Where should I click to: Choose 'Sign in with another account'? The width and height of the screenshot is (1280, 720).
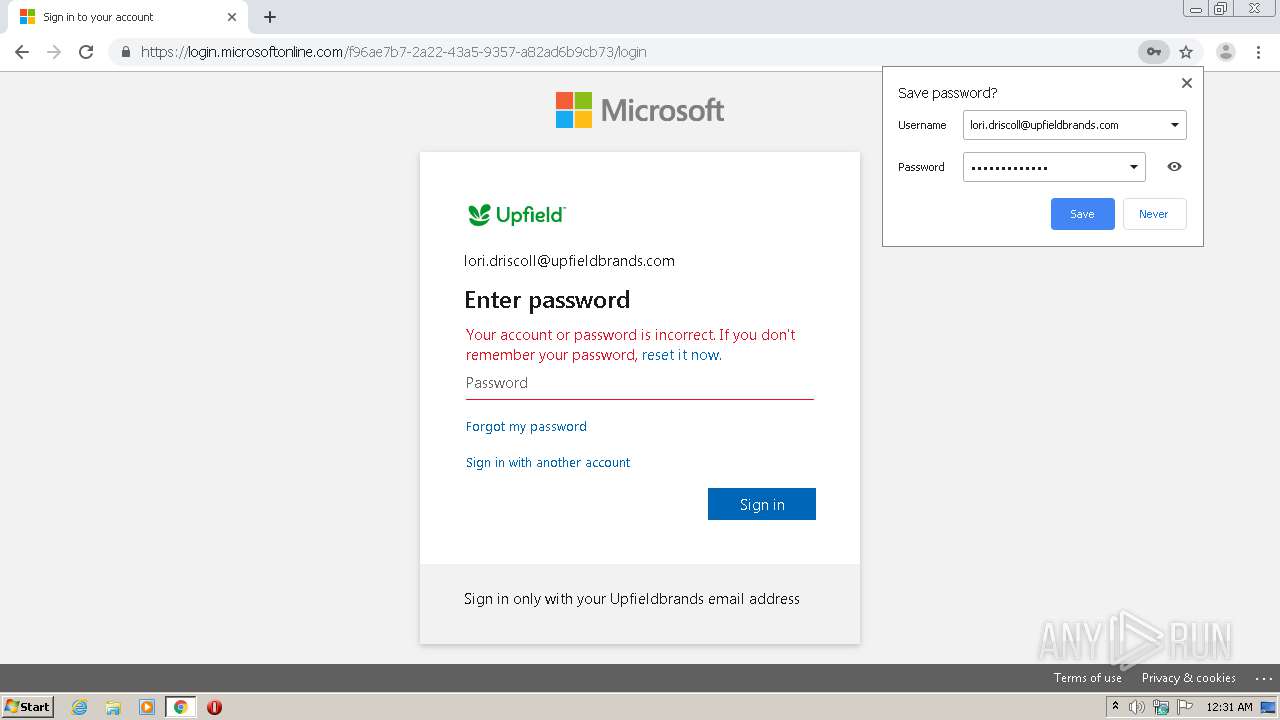pyautogui.click(x=548, y=463)
